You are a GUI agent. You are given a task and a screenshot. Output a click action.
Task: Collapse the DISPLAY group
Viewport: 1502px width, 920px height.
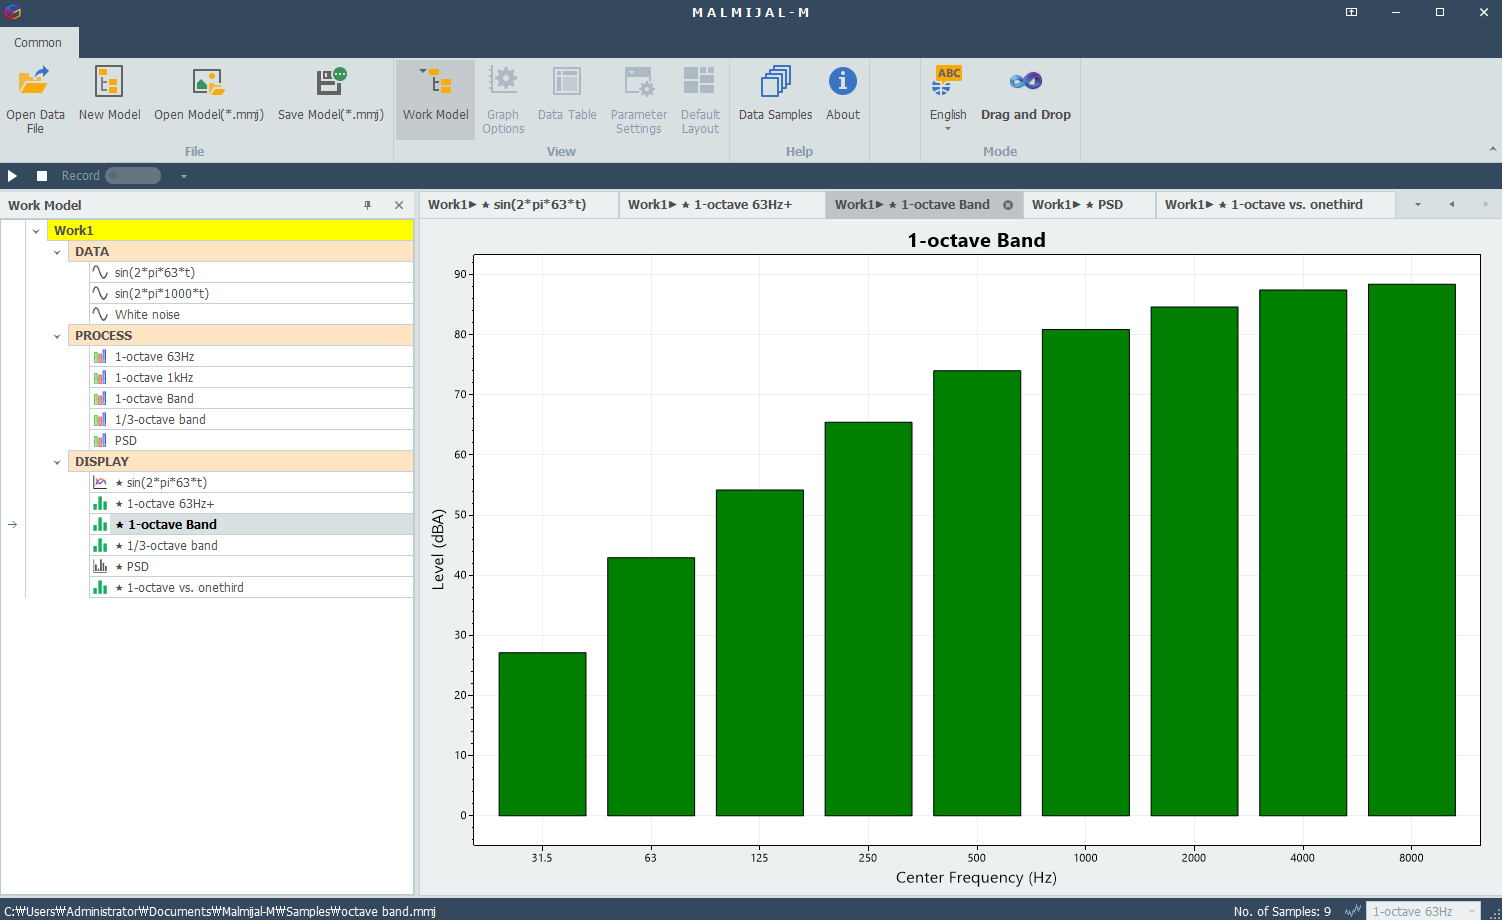pos(57,462)
